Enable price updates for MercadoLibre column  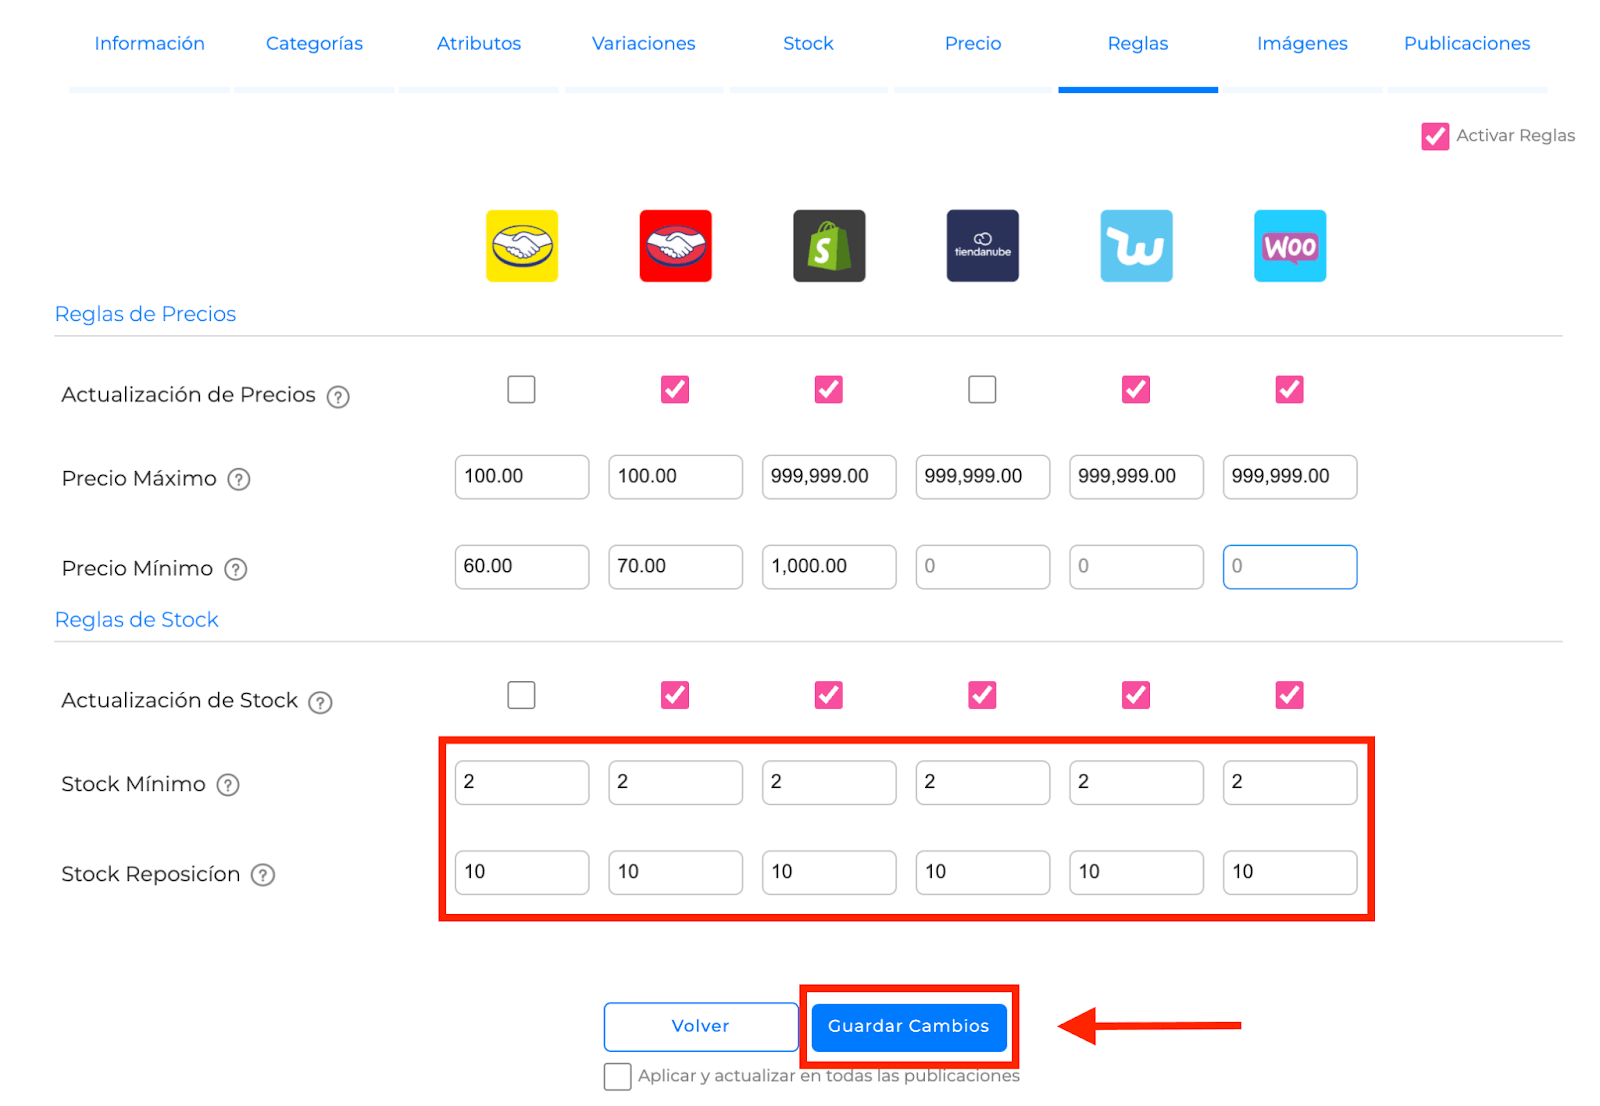tap(521, 389)
